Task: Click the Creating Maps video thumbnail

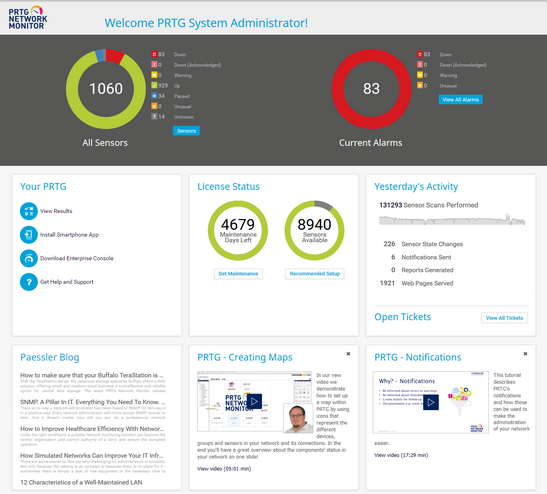Action: (x=255, y=402)
